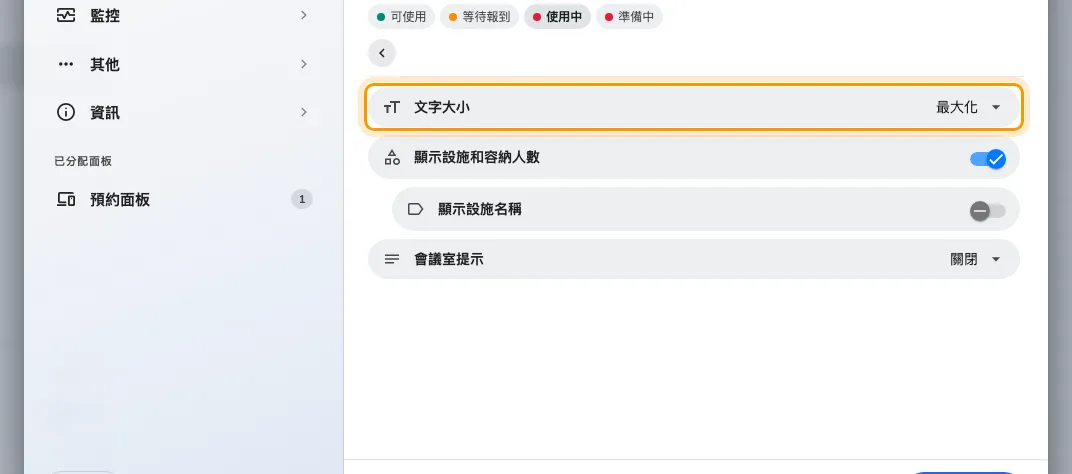The image size is (1072, 474).
Task: Expand the chevron on the 監控 row
Action: click(x=304, y=15)
